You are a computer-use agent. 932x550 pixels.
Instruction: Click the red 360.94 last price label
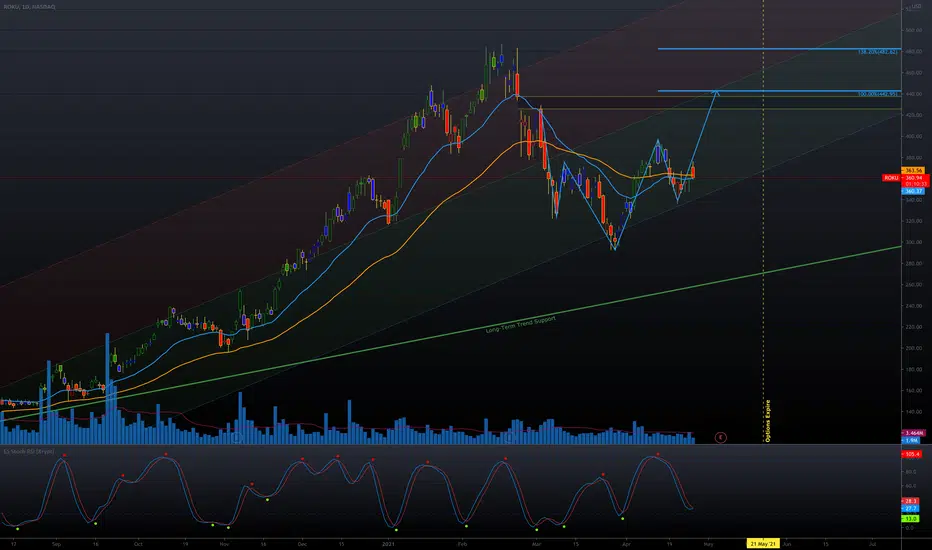click(x=914, y=178)
